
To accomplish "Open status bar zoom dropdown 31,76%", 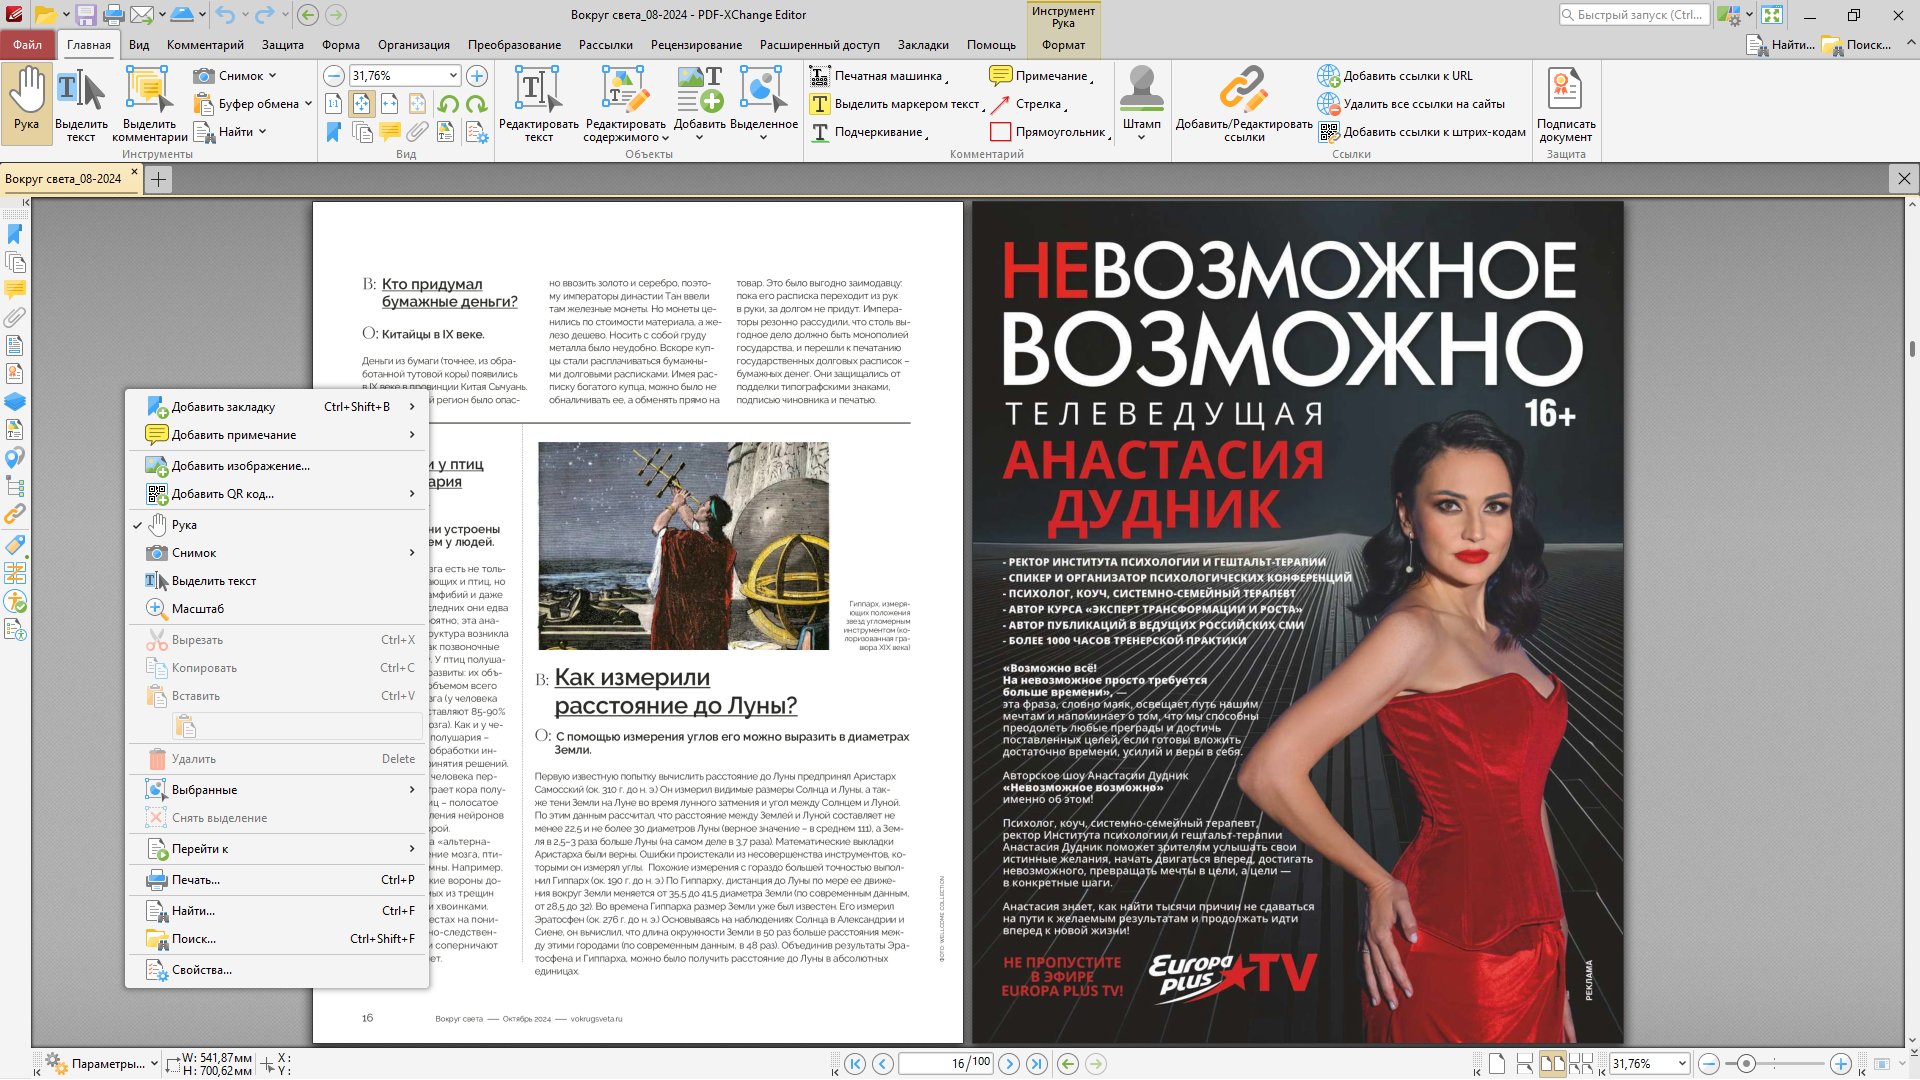I will click(1682, 1064).
